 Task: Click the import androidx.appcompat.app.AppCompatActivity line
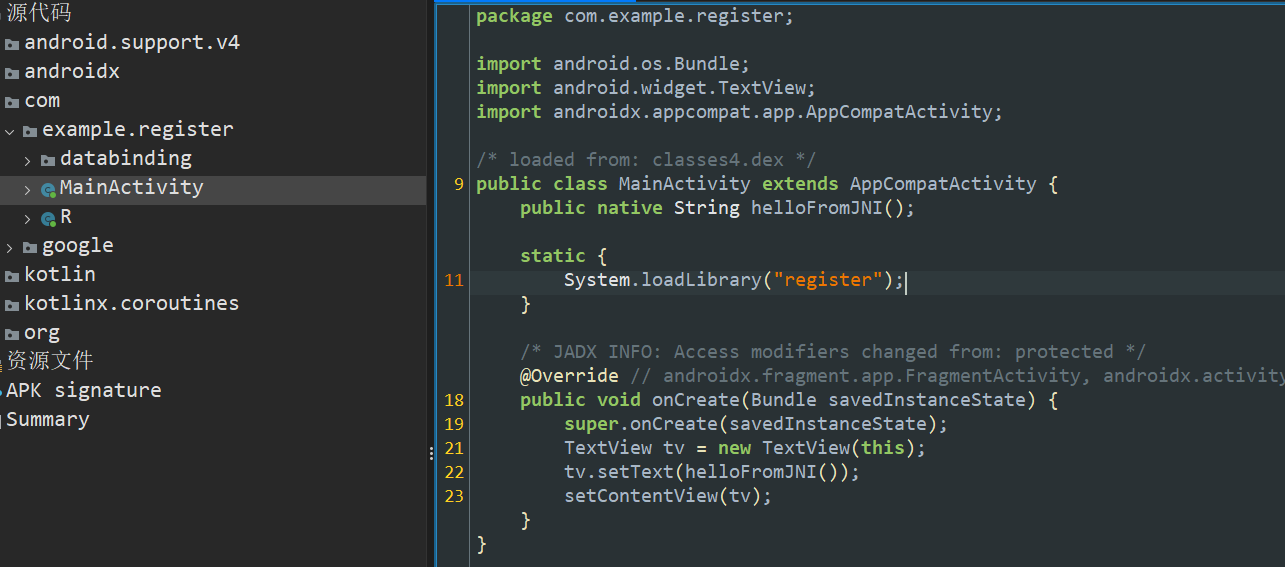point(739,112)
